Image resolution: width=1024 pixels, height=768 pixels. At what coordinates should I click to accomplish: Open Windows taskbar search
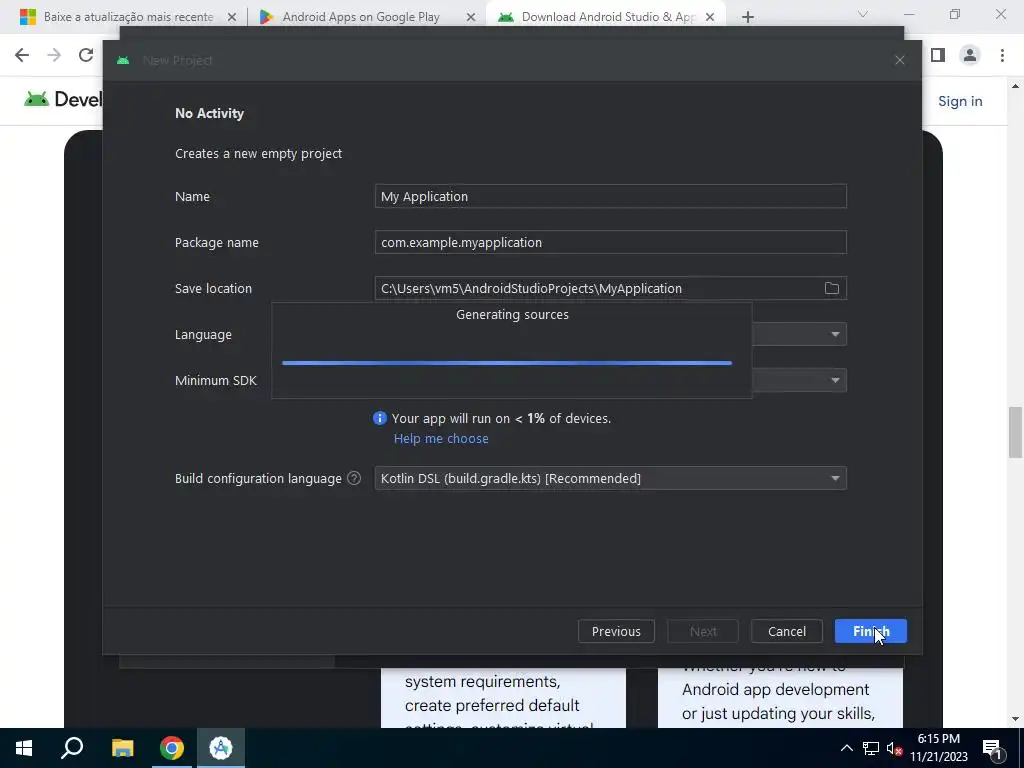click(72, 748)
